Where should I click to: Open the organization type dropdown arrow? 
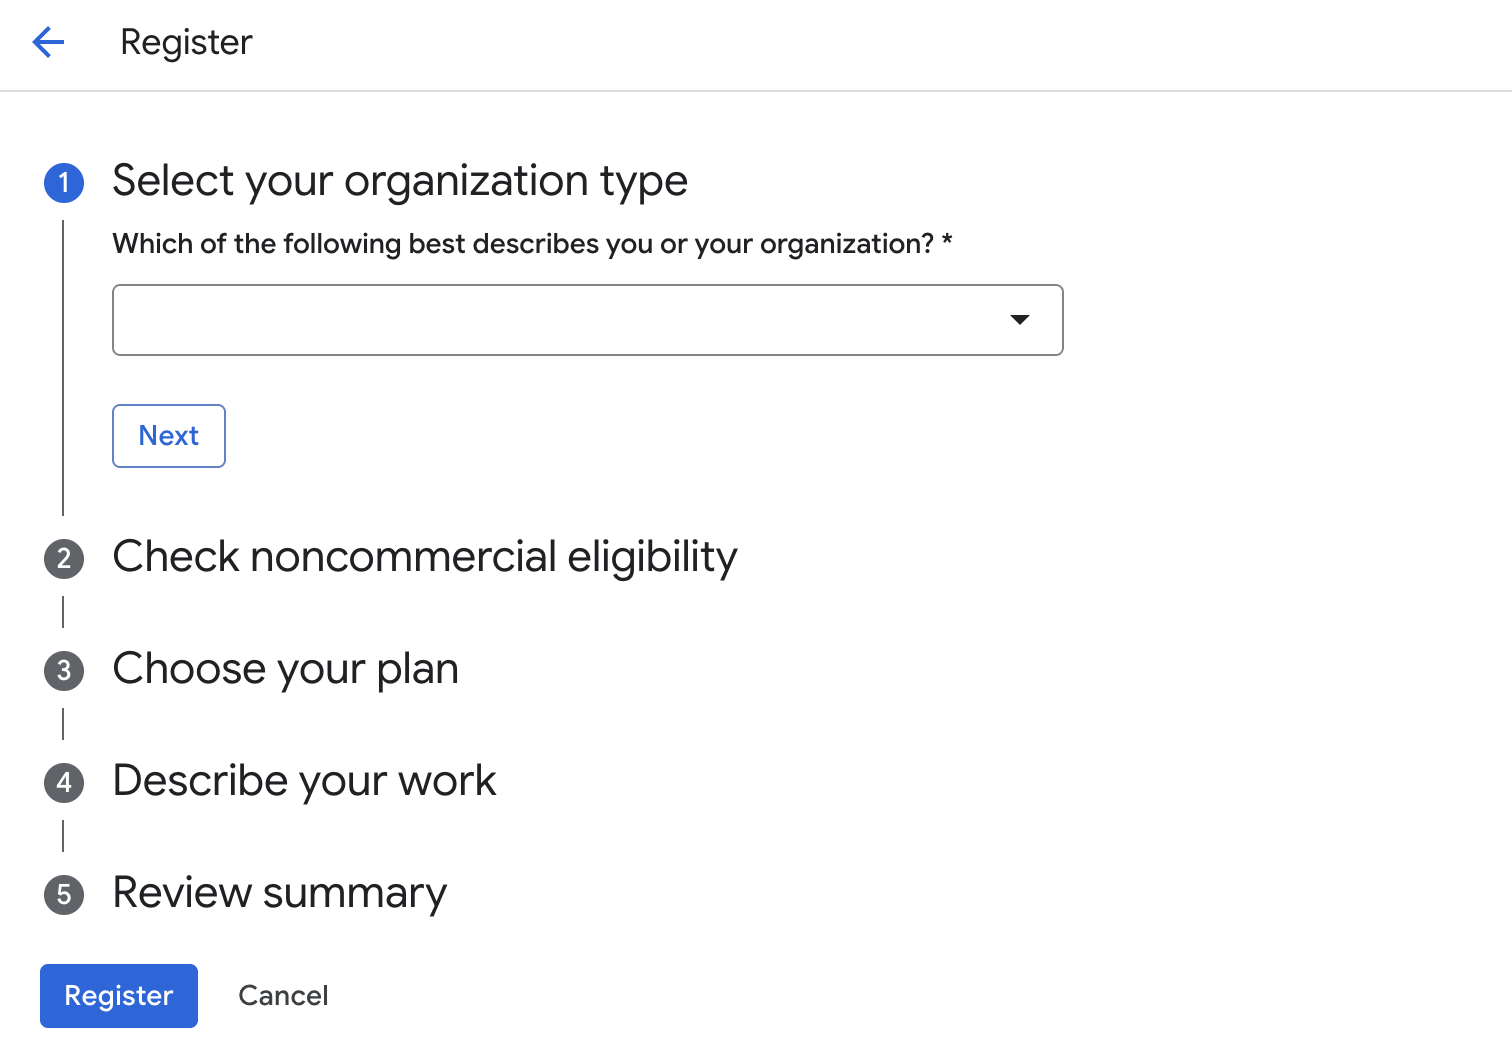click(x=1020, y=320)
